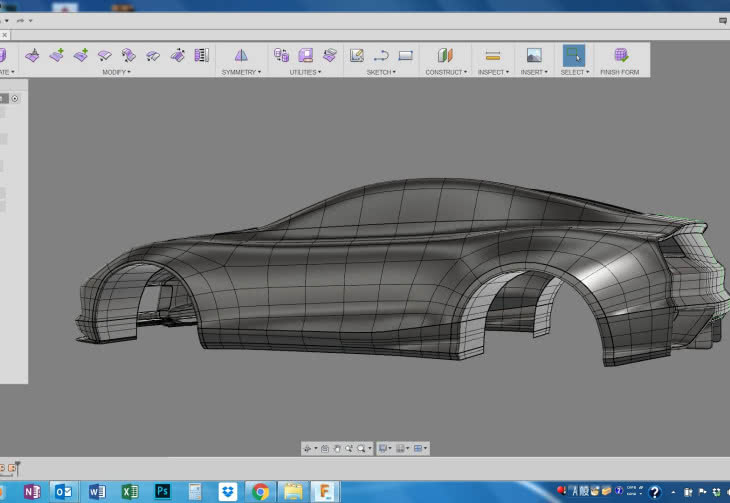Expand the INSPECT dropdown menu
Viewport: 730px width, 503px height.
(x=493, y=72)
